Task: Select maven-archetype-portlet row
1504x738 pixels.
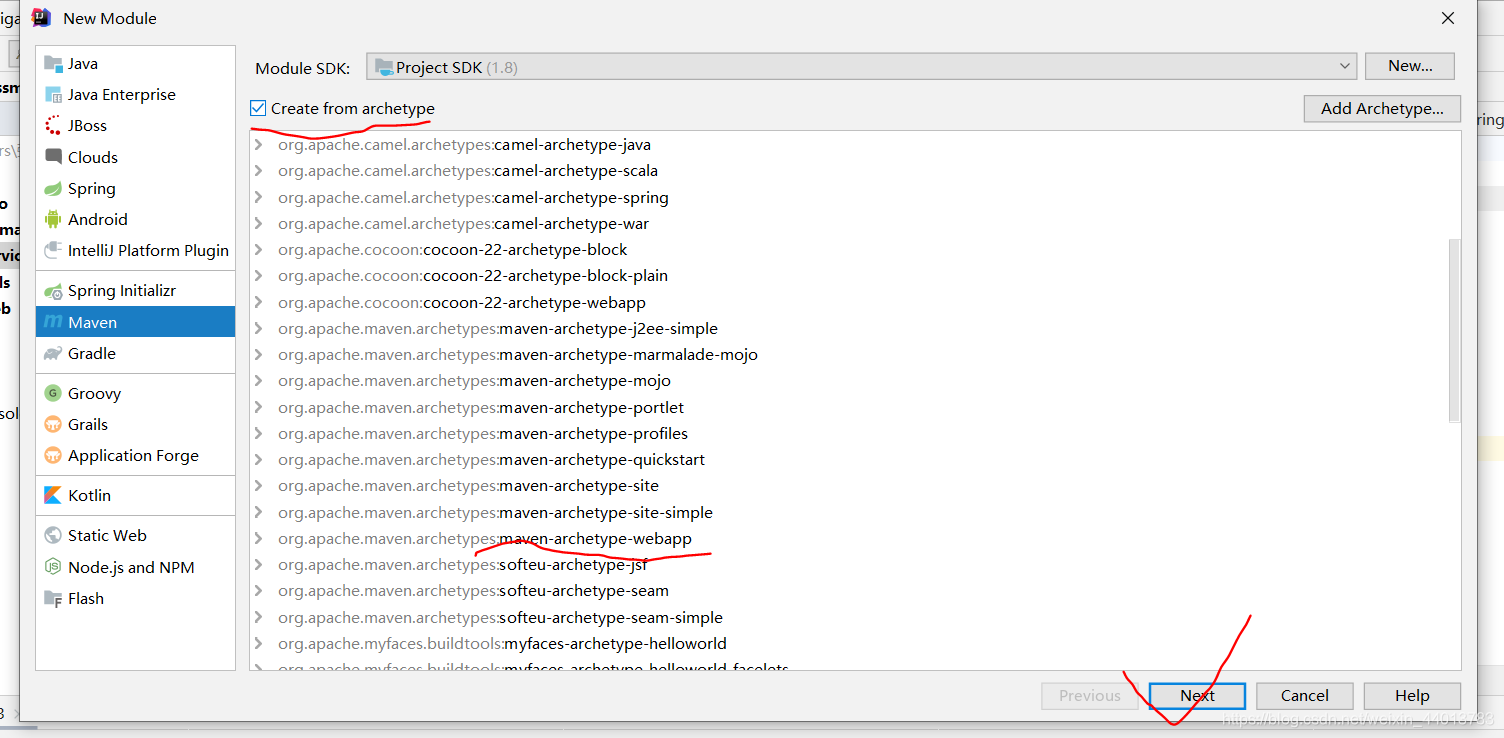Action: click(x=855, y=407)
